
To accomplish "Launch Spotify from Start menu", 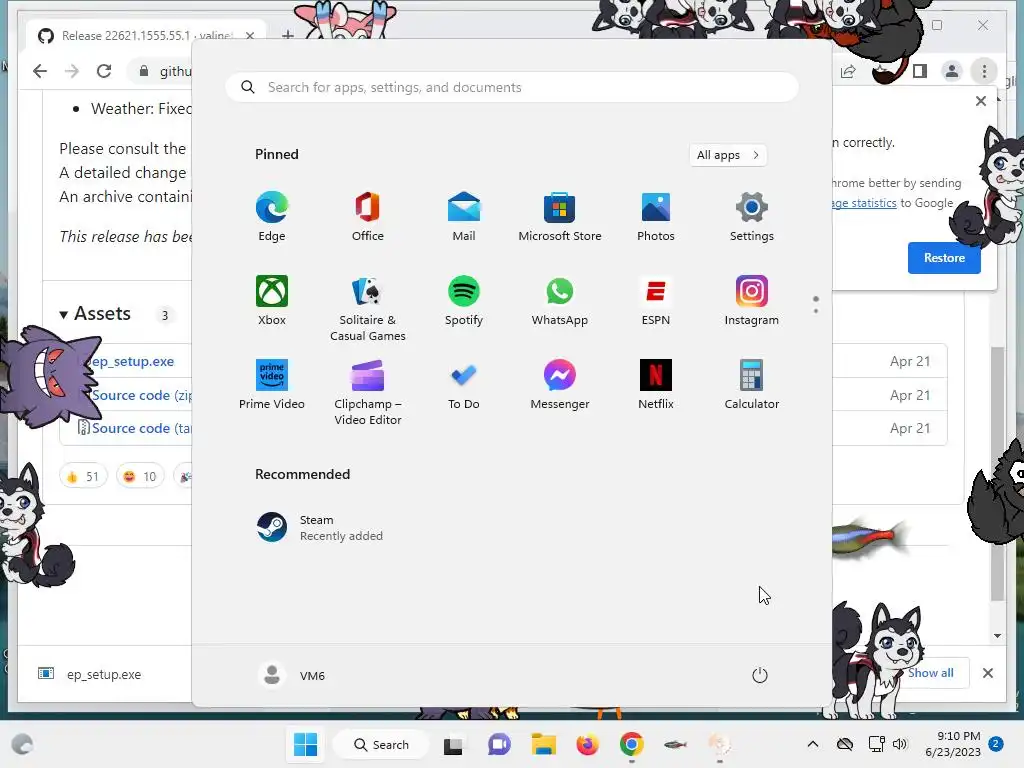I will coord(464,301).
